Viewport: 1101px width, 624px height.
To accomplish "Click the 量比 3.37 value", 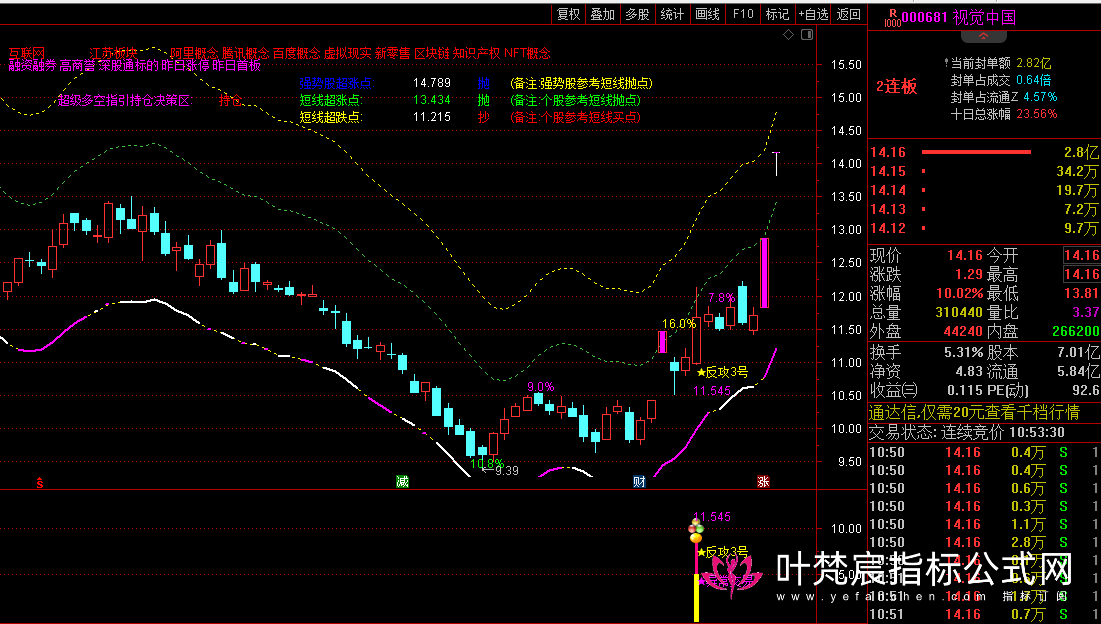I will coord(1086,312).
